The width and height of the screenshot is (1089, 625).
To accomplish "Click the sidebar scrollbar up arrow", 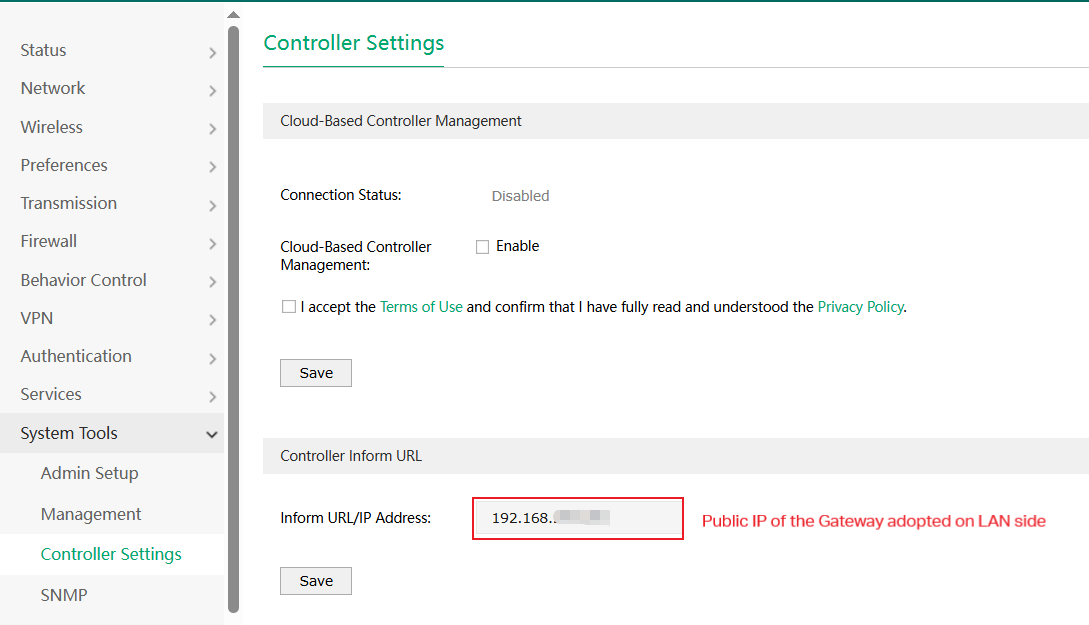I will click(x=233, y=15).
